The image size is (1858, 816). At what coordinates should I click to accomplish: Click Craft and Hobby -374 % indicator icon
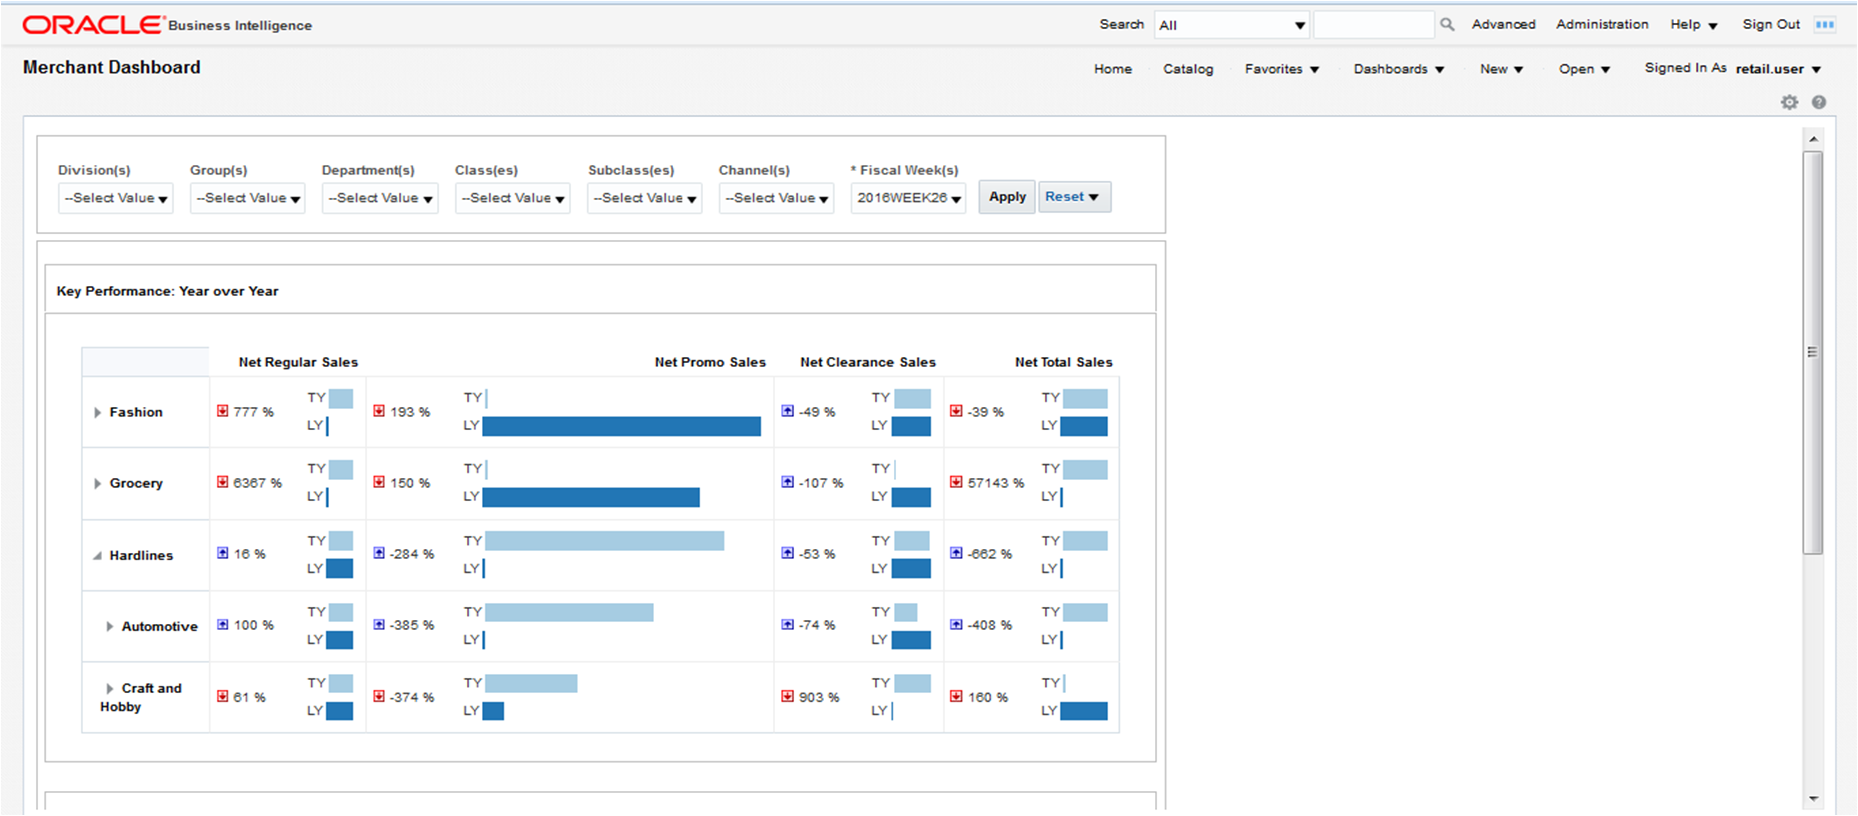coord(379,696)
